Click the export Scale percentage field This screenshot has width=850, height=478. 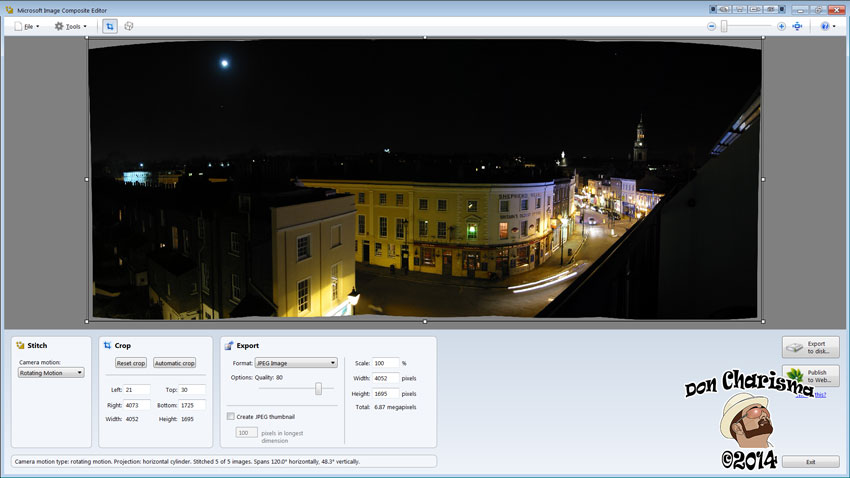[386, 363]
